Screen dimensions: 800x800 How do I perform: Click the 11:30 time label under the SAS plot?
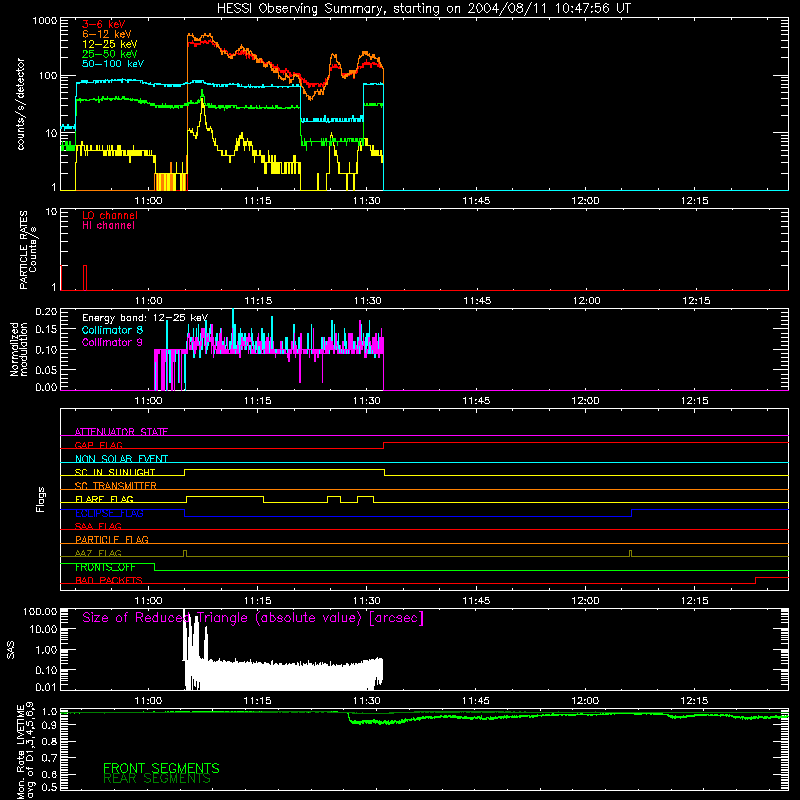(367, 701)
